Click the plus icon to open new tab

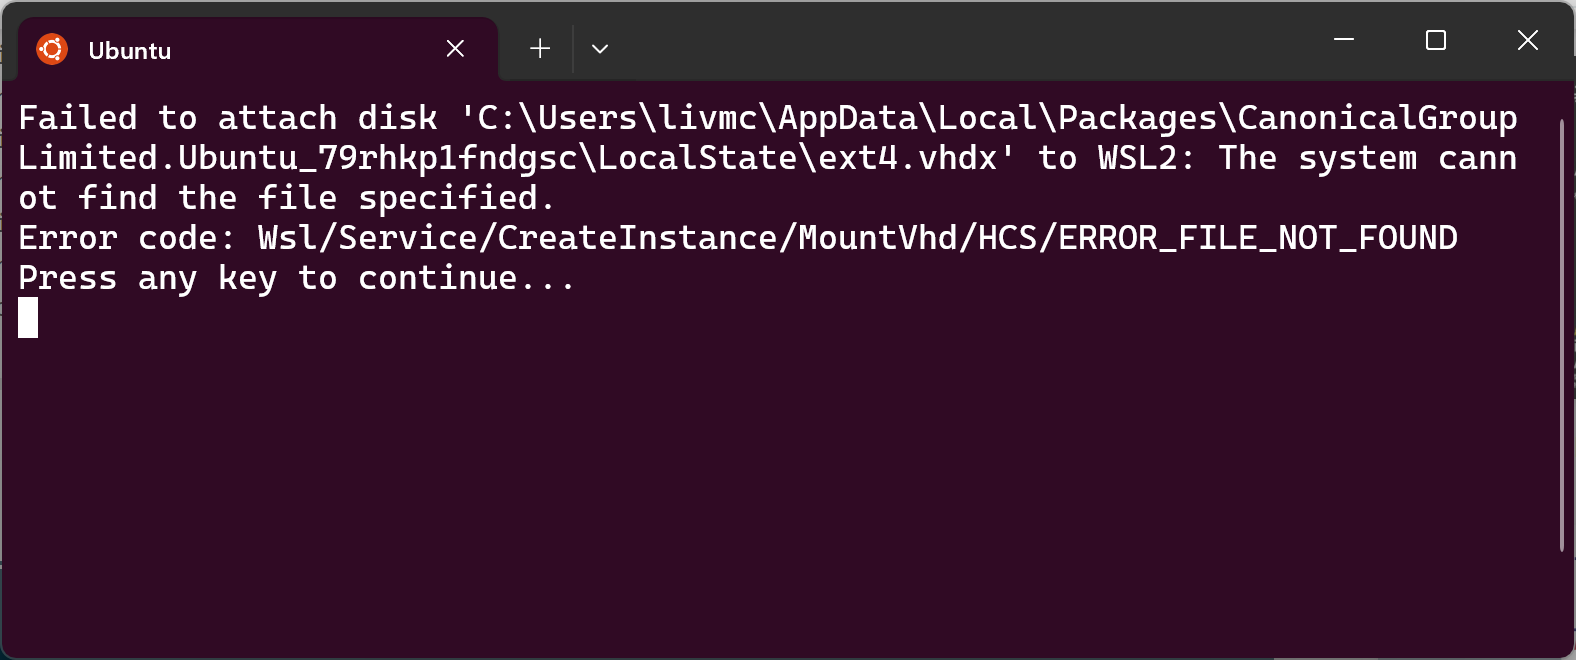tap(539, 47)
